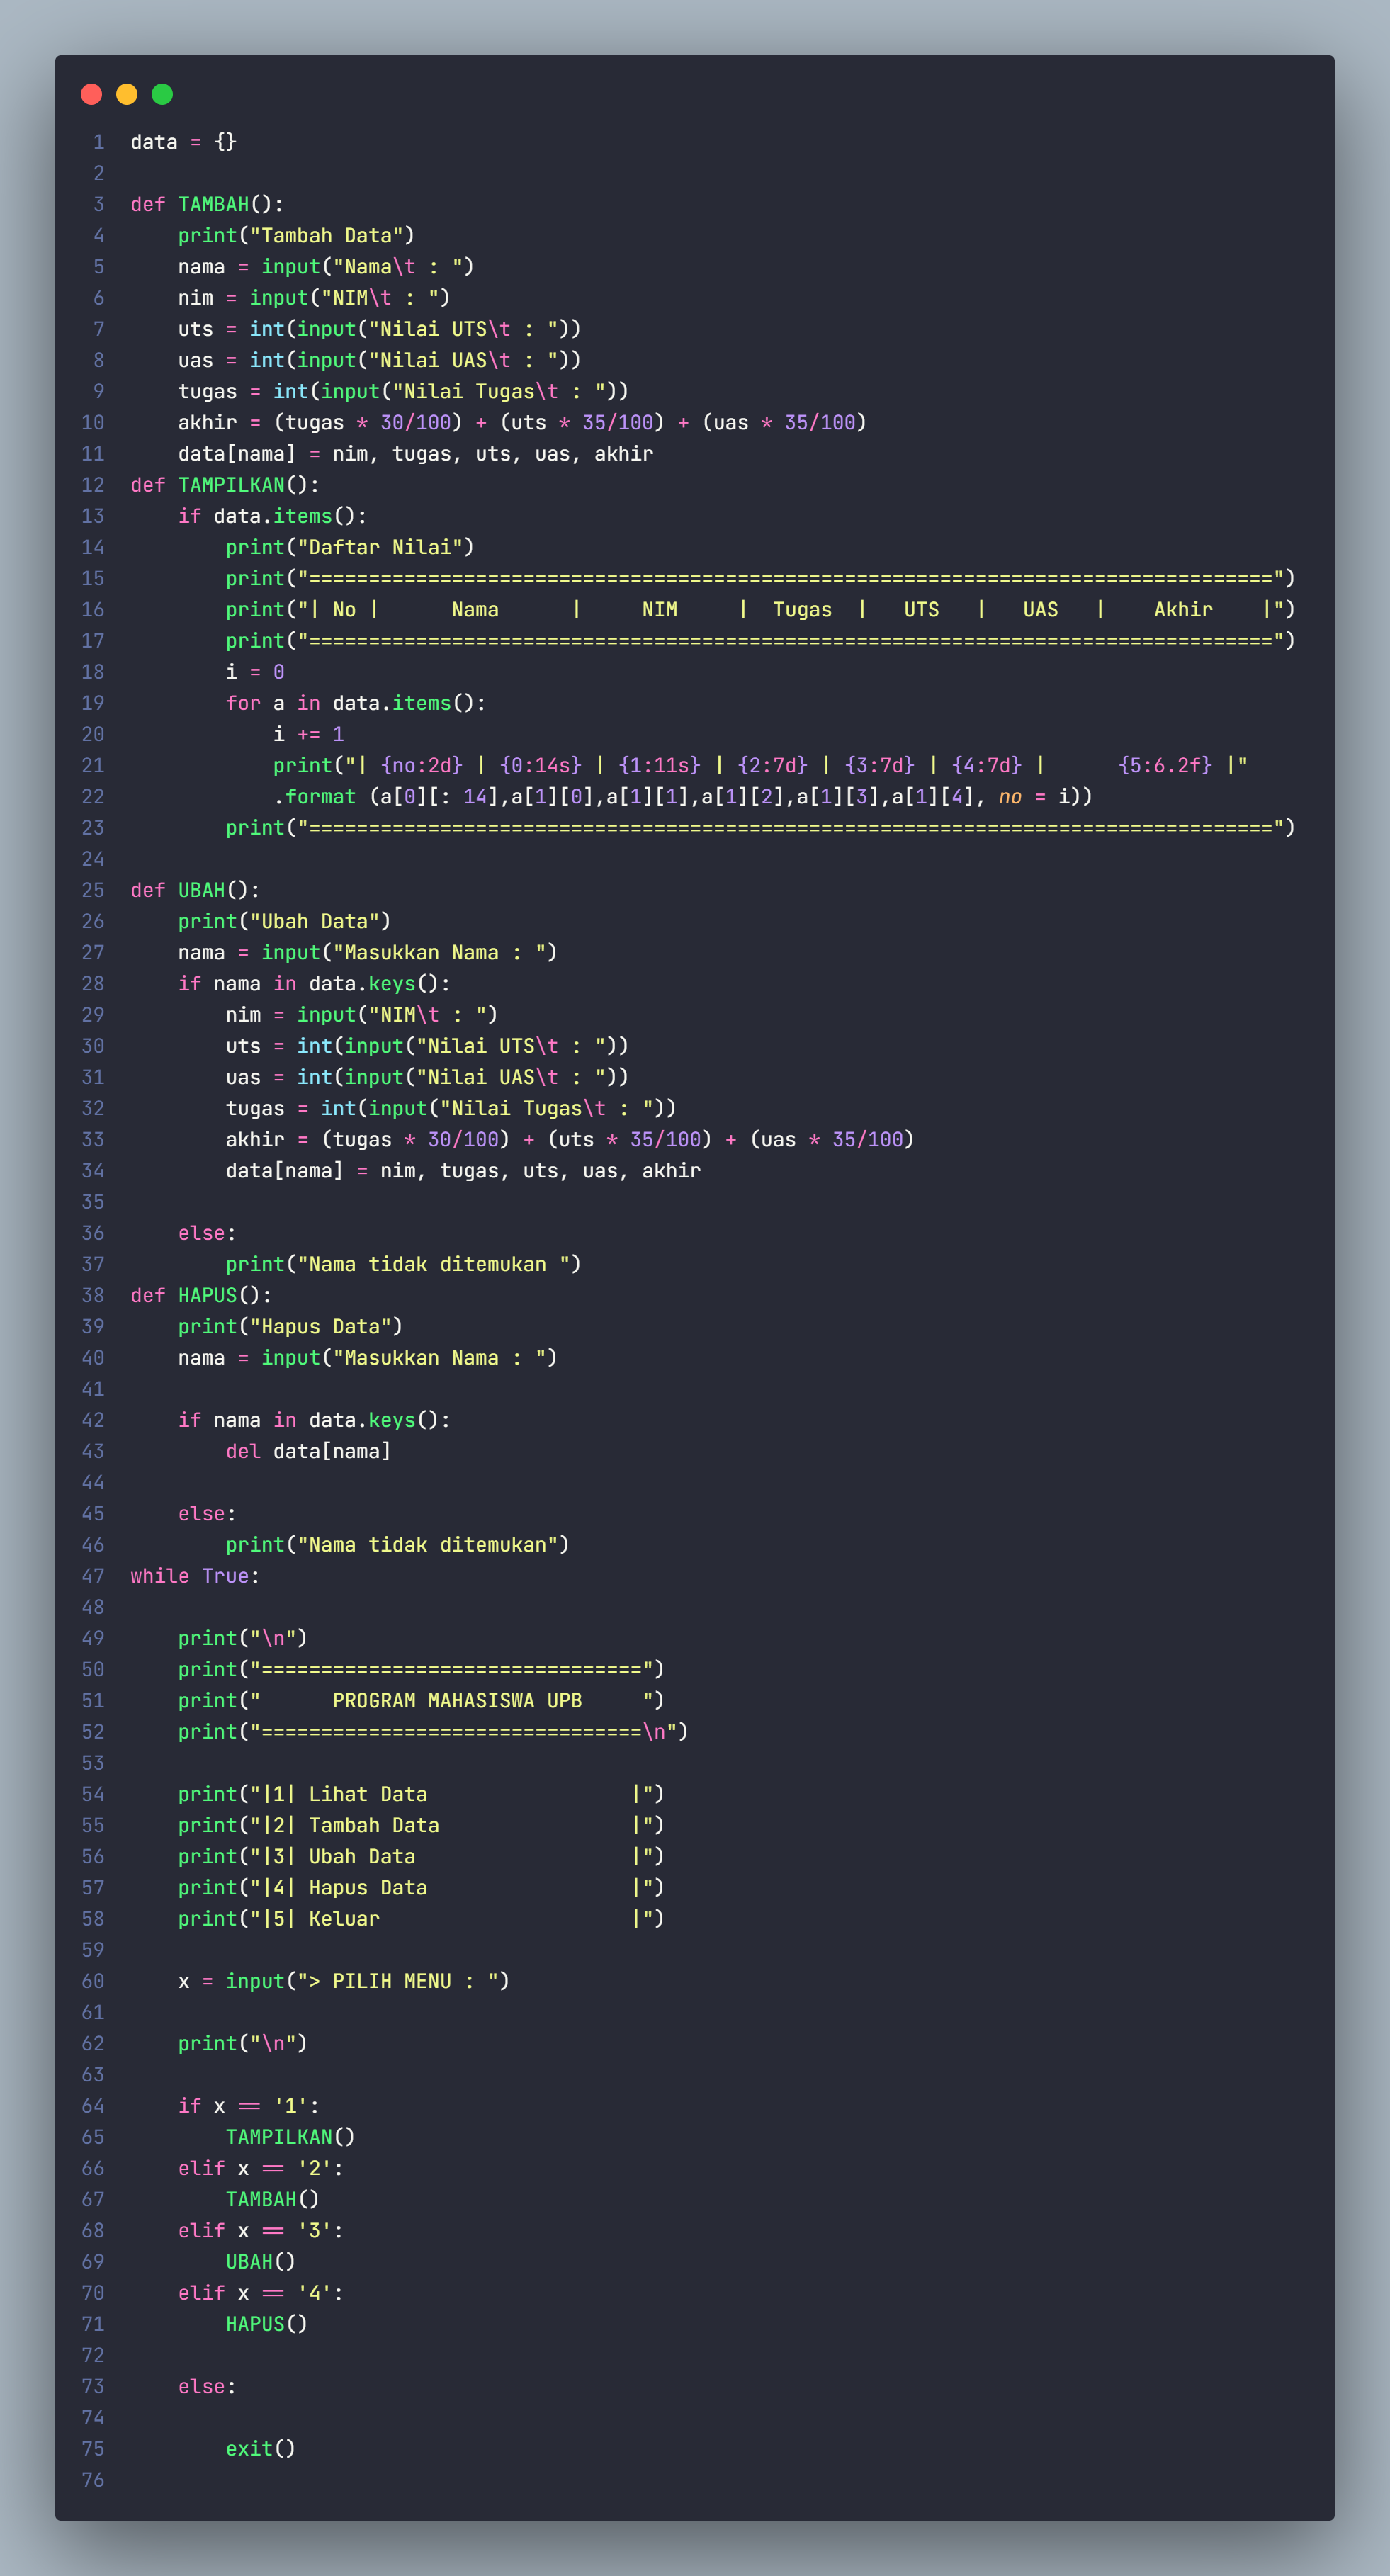
Task: Select the del data[nama] statement on line 43
Action: tap(307, 1450)
